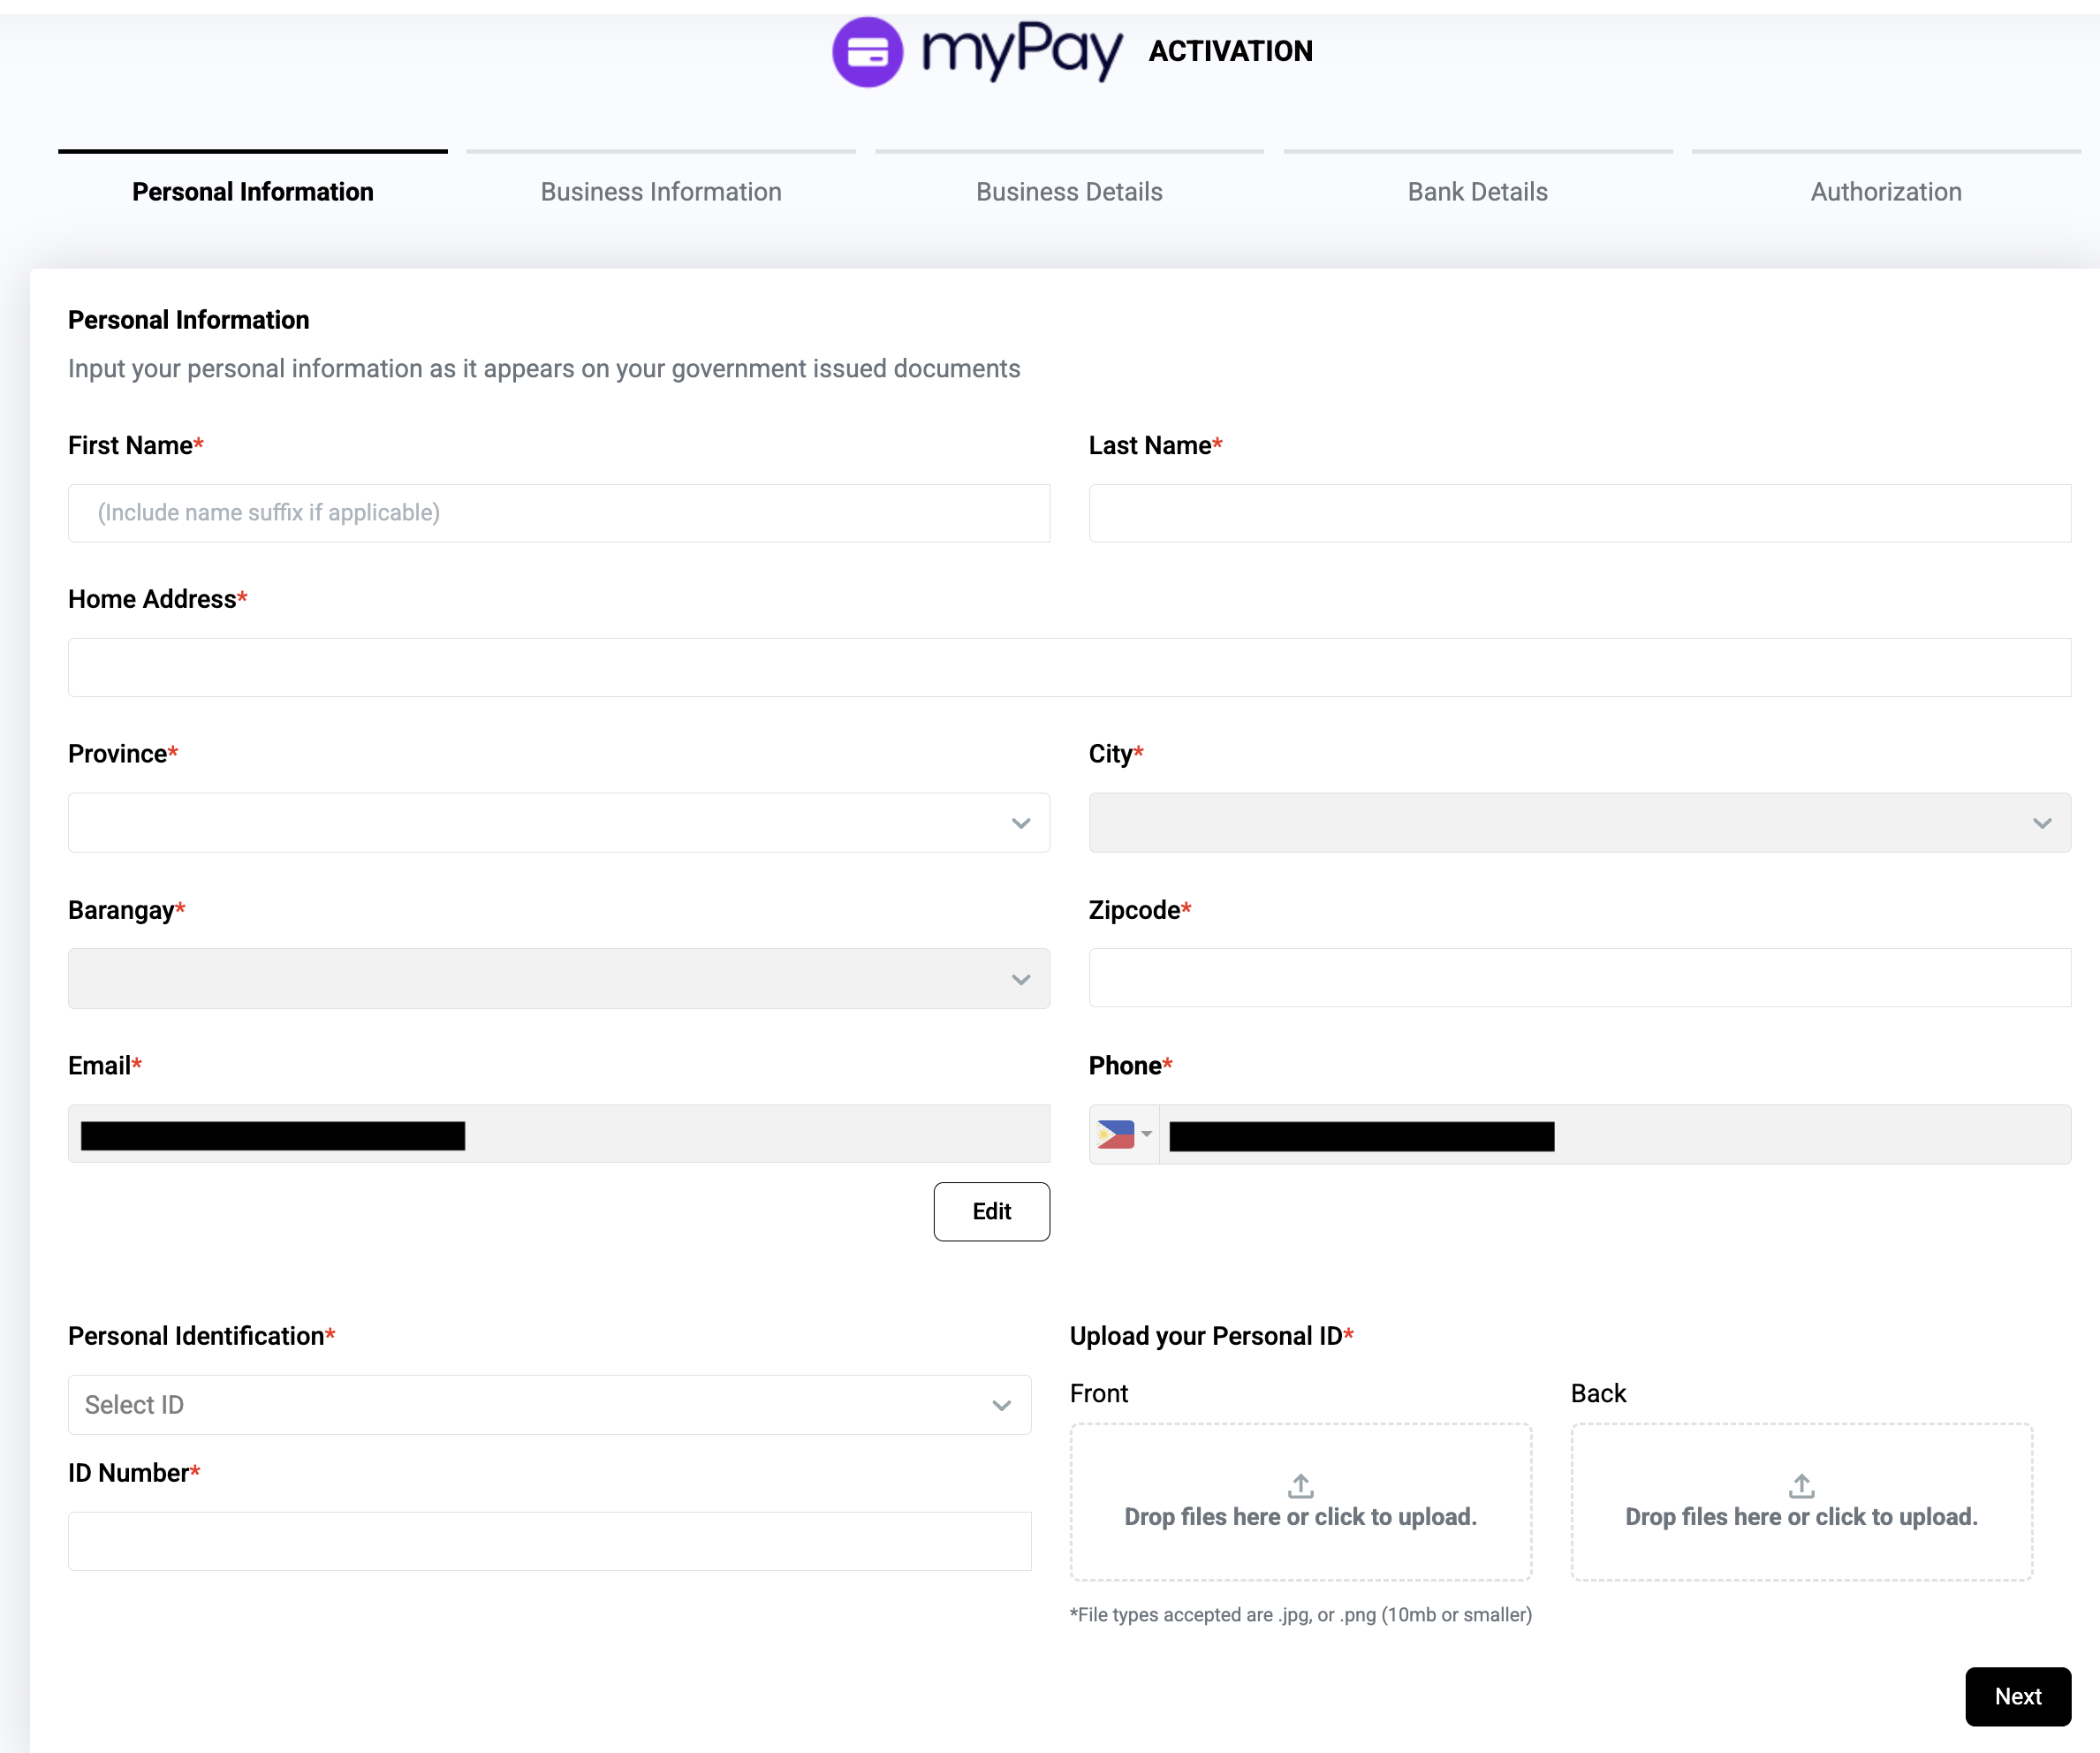Expand the Province dropdown
This screenshot has height=1753, width=2100.
pos(558,823)
